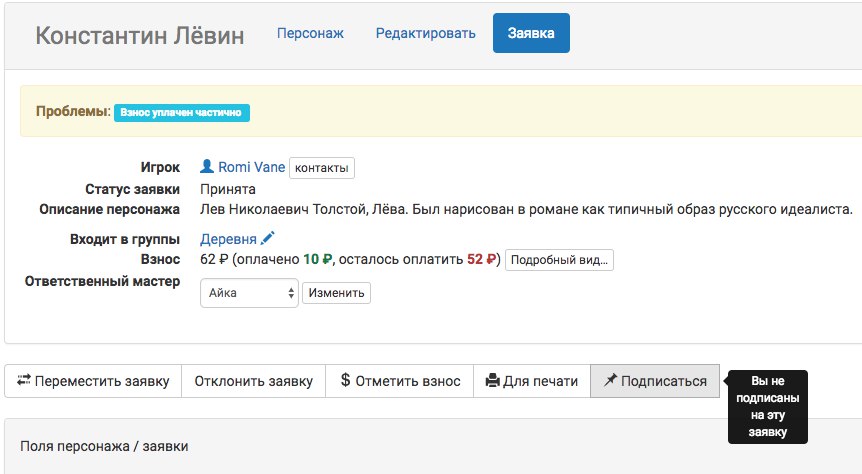Open the Ответственный мастер dropdown showing Айка
Screen dimensions: 862x474
pyautogui.click(x=249, y=293)
